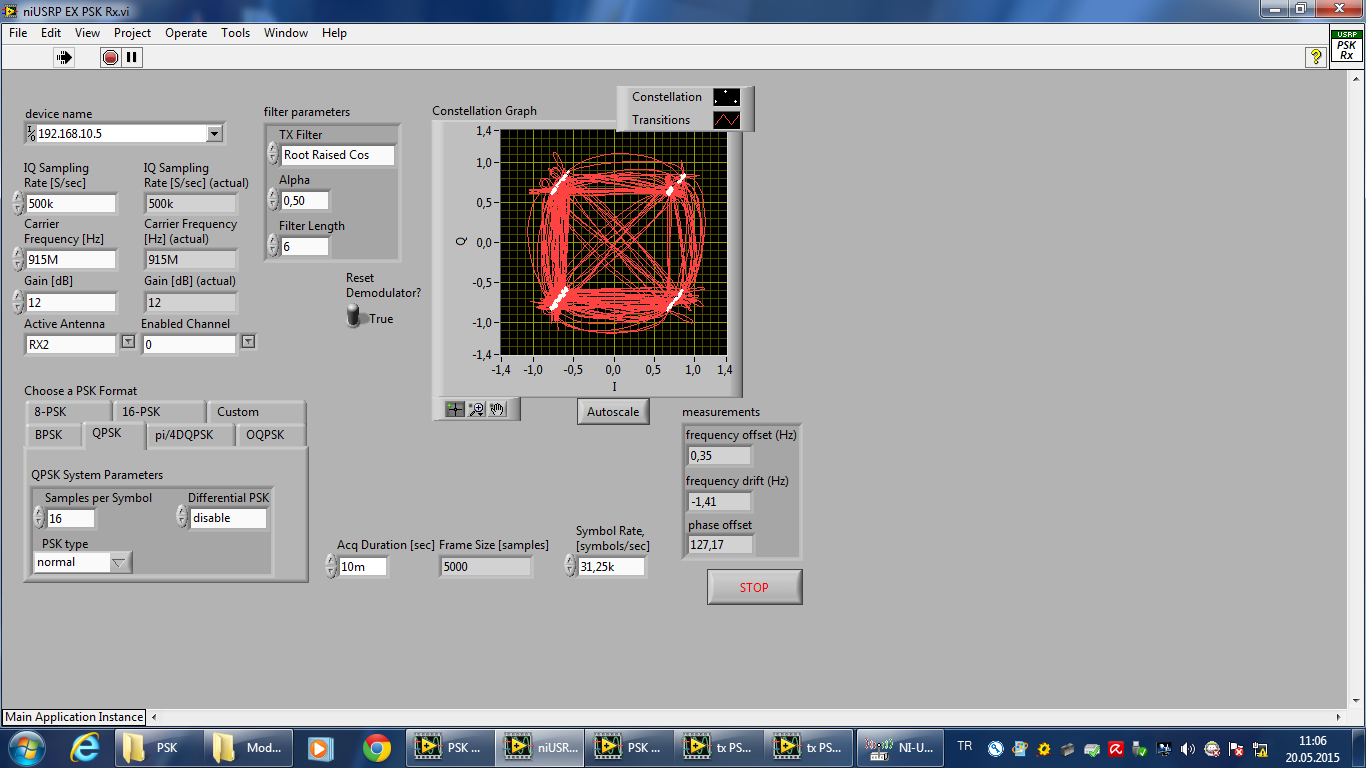This screenshot has height=768, width=1366.
Task: Click the Autoscale button
Action: 613,411
